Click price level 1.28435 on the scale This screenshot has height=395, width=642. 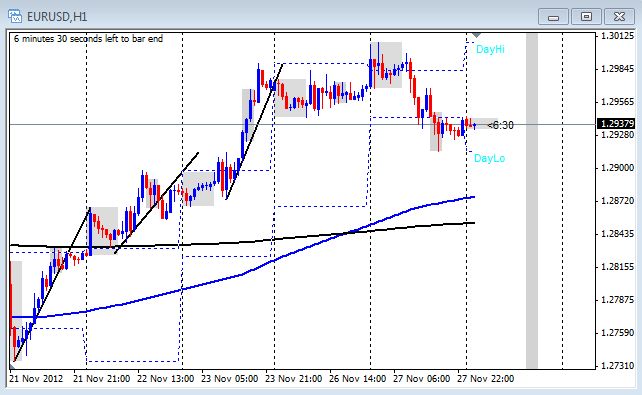point(617,234)
